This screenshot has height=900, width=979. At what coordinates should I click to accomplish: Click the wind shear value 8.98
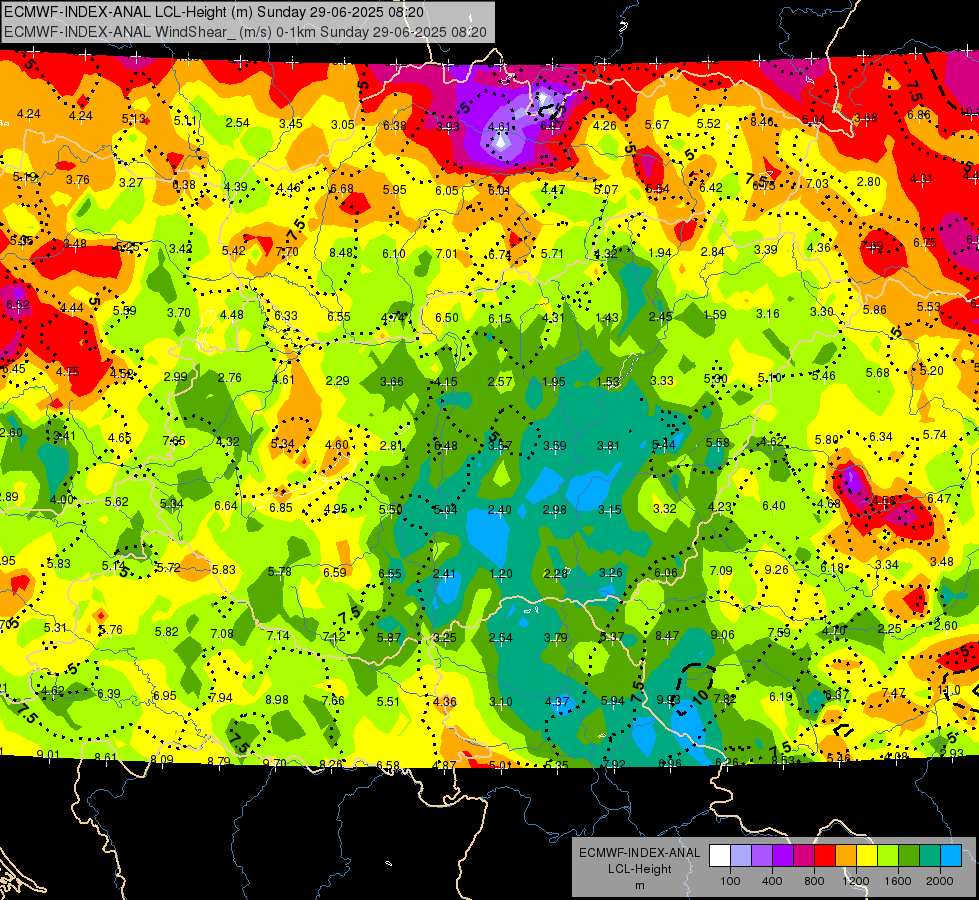click(277, 700)
